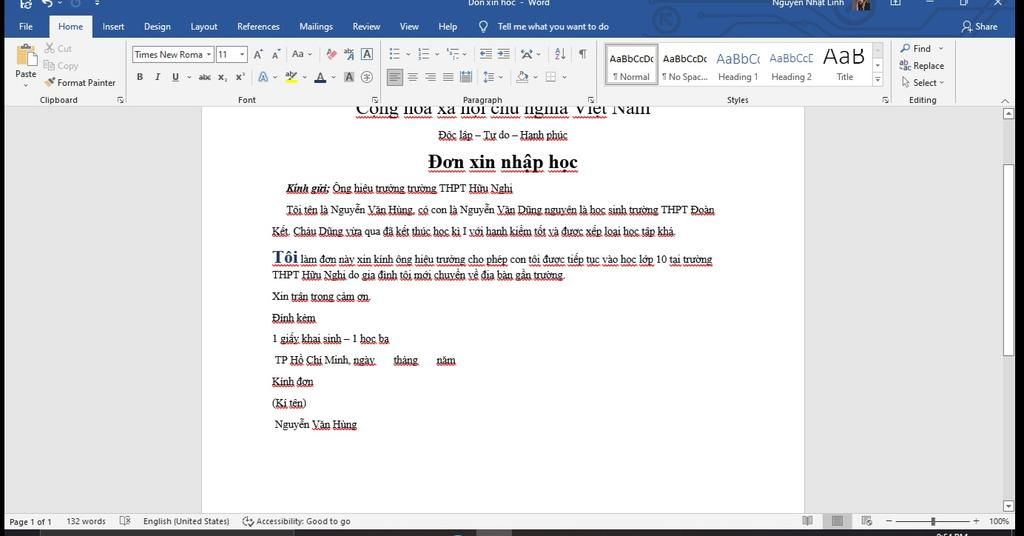The image size is (1024, 536).
Task: Expand the bullets list dropdown
Action: (x=408, y=54)
